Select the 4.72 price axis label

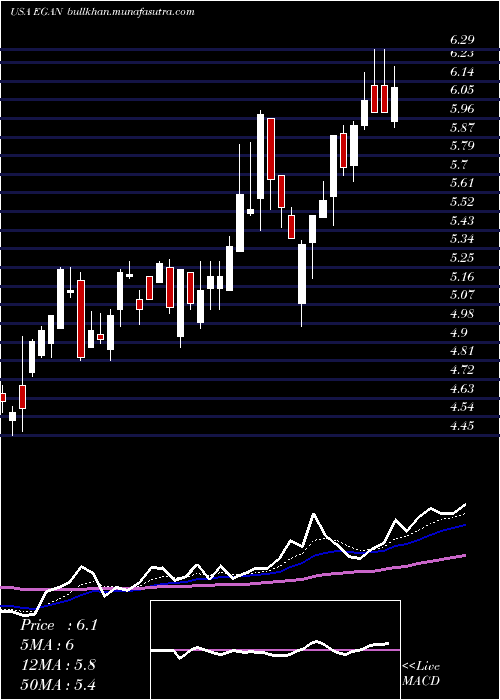point(462,369)
